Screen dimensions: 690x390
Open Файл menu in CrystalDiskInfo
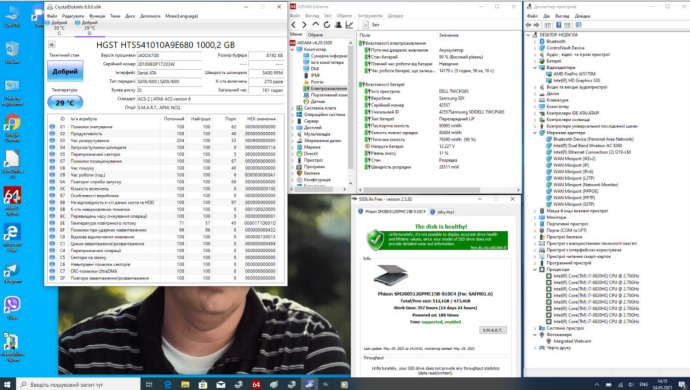click(52, 16)
